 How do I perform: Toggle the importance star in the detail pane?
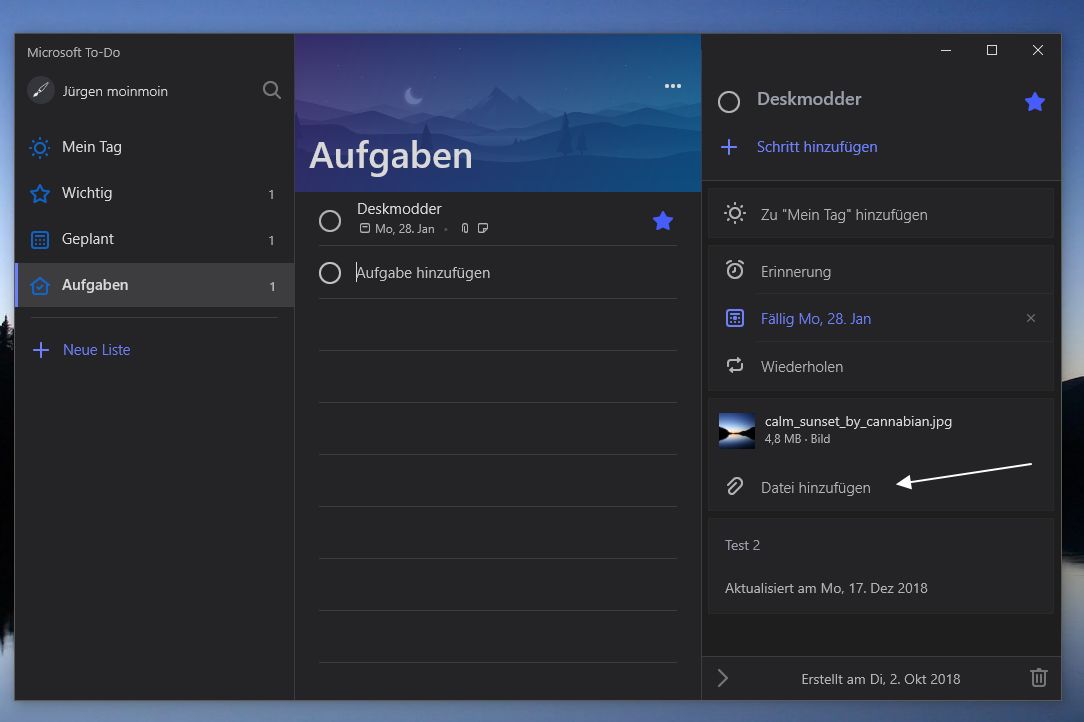(x=1034, y=102)
